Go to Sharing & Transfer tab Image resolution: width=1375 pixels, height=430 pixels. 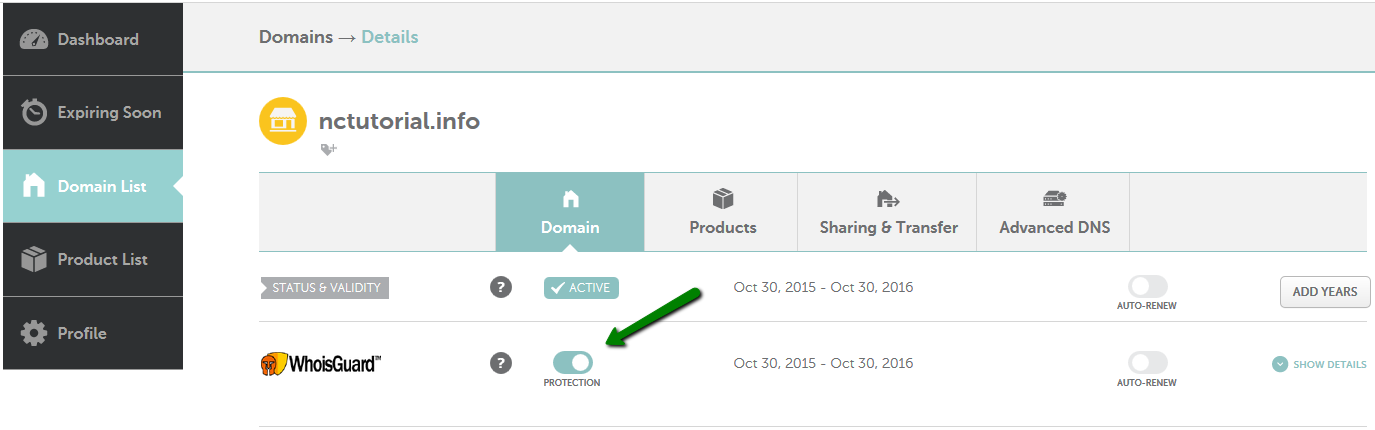pyautogui.click(x=888, y=212)
